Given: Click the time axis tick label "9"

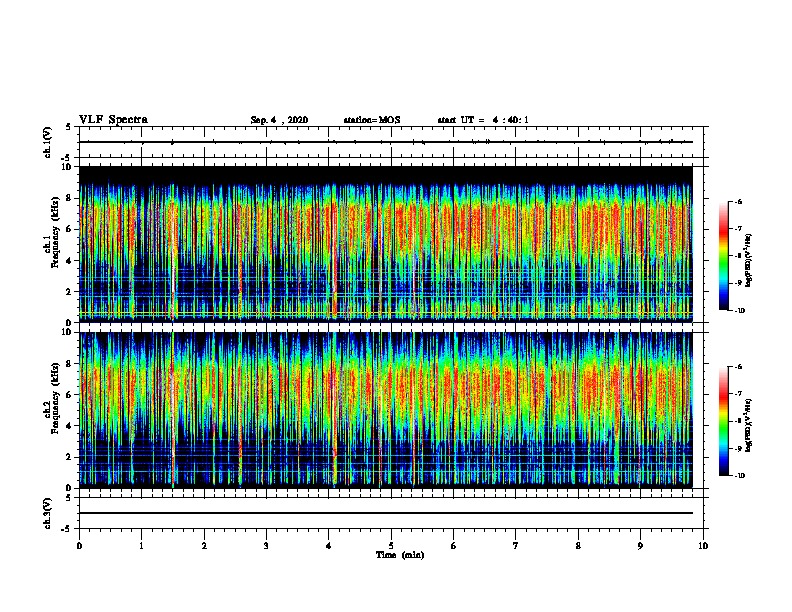Looking at the screenshot, I should [640, 546].
